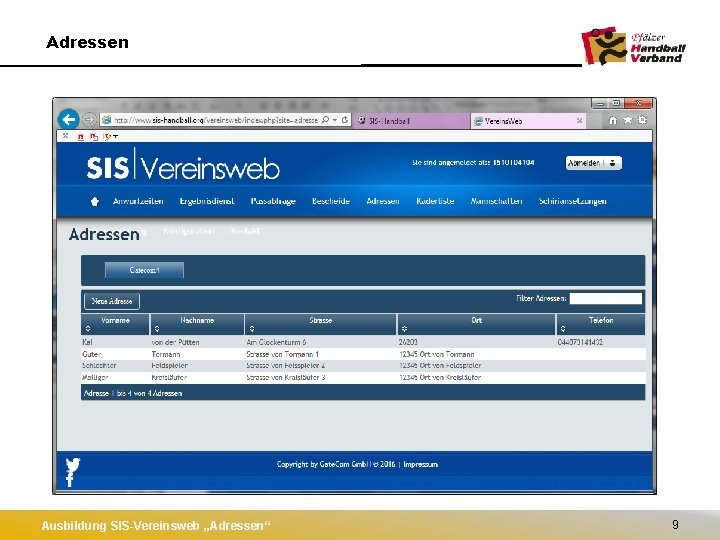
Task: Select the Gatecom1 tab button
Action: click(x=144, y=270)
